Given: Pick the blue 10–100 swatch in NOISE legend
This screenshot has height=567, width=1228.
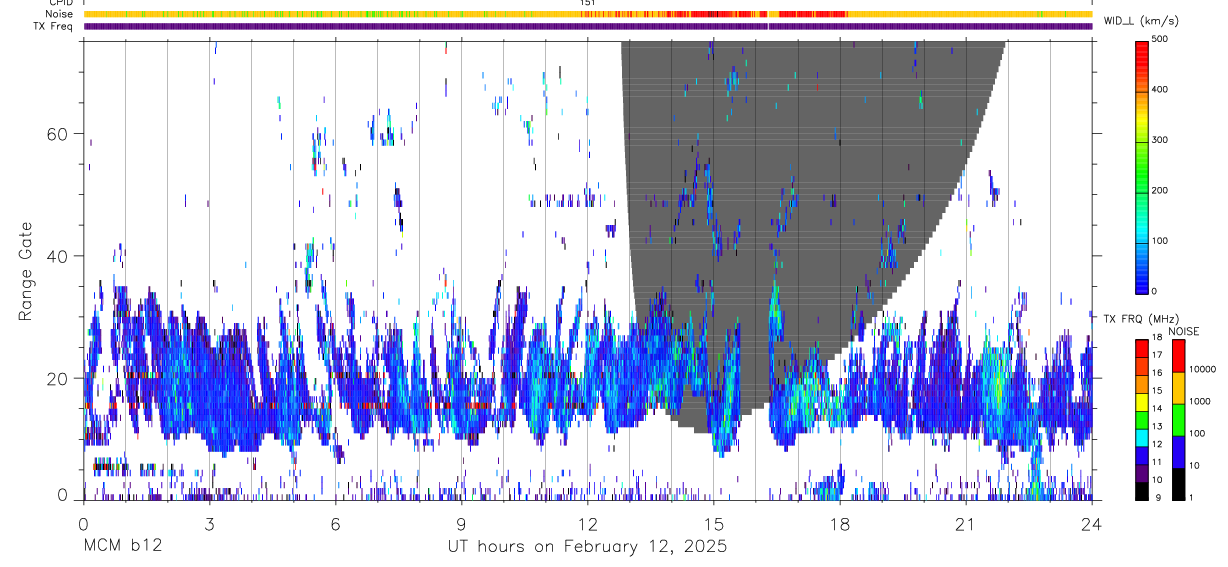Looking at the screenshot, I should pos(1178,451).
